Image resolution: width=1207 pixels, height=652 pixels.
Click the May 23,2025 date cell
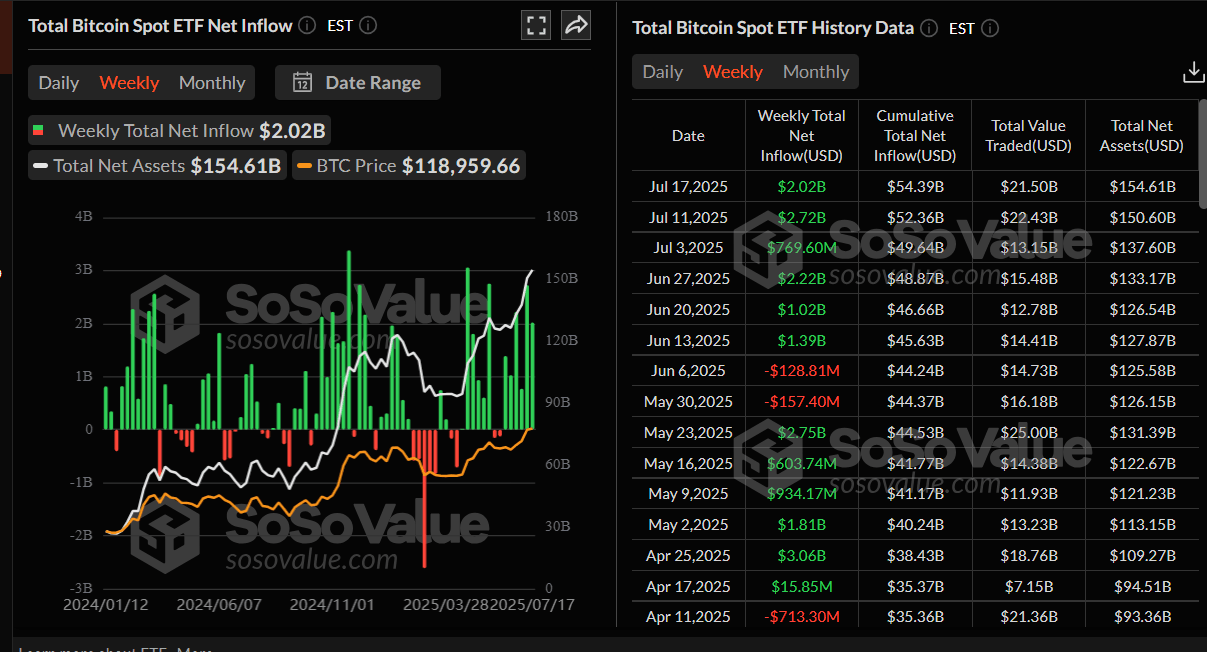pyautogui.click(x=688, y=433)
